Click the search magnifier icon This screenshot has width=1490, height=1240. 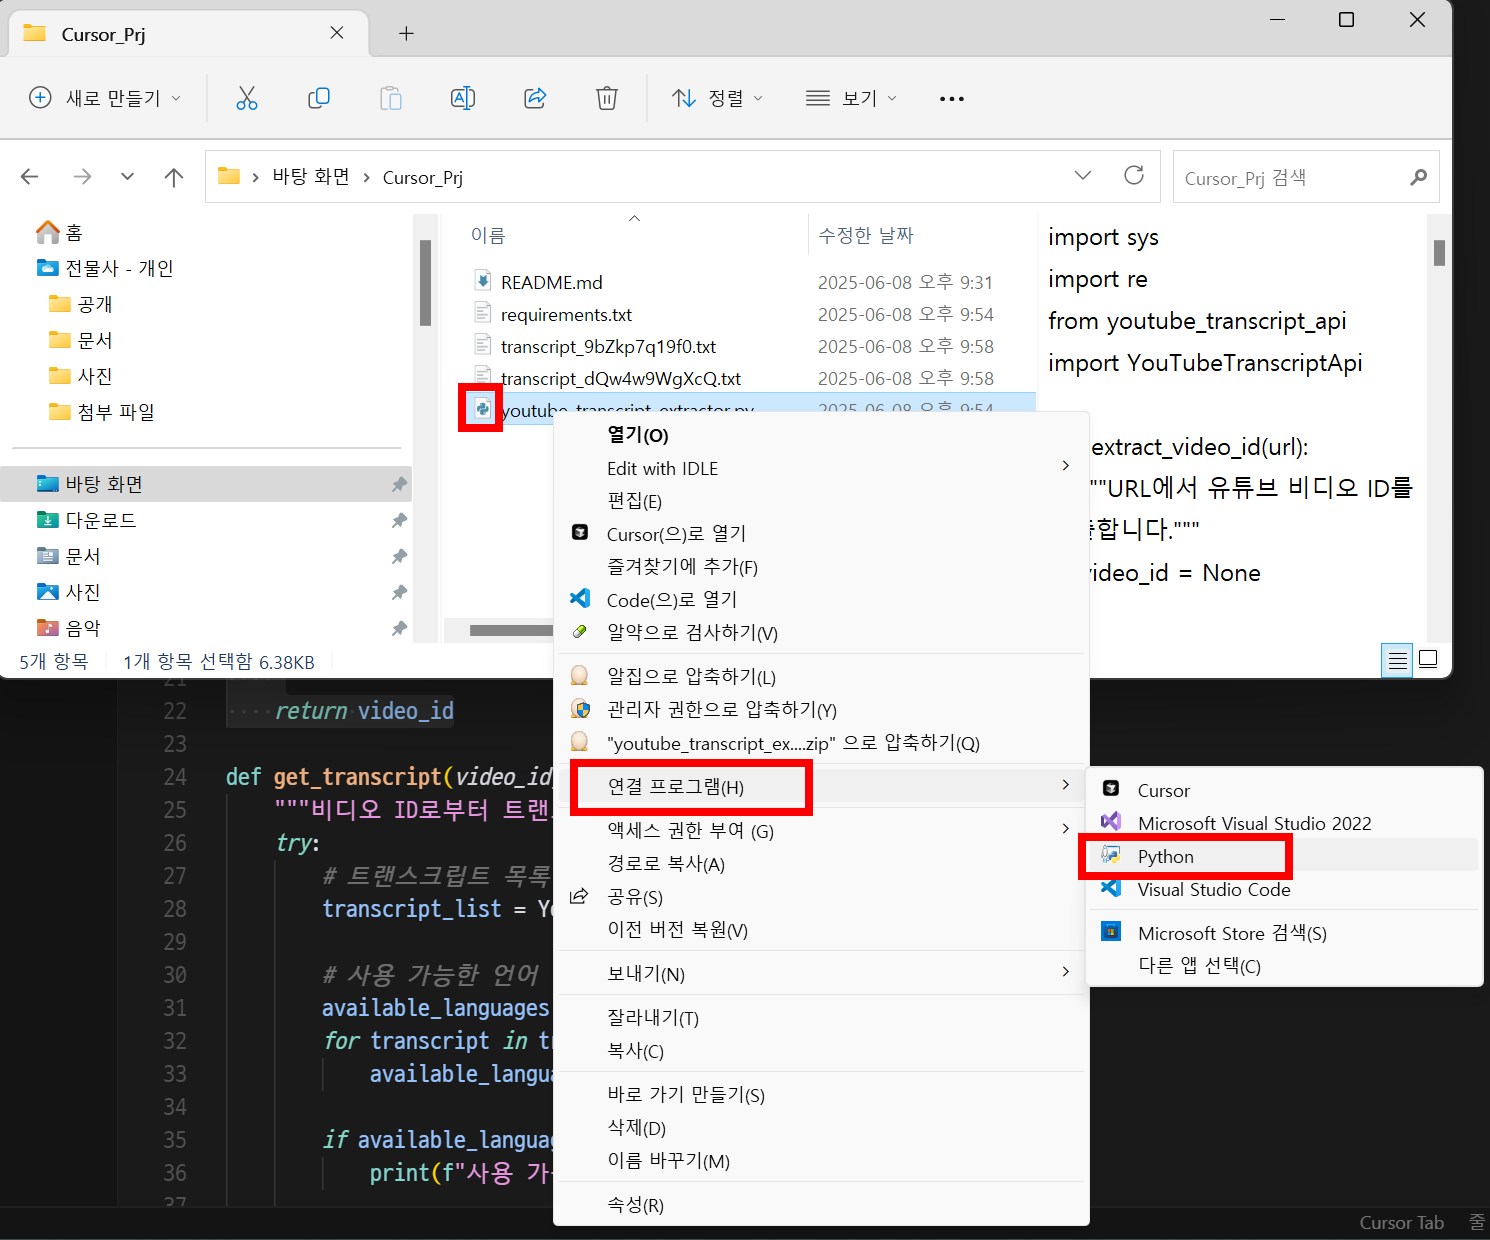click(1418, 178)
